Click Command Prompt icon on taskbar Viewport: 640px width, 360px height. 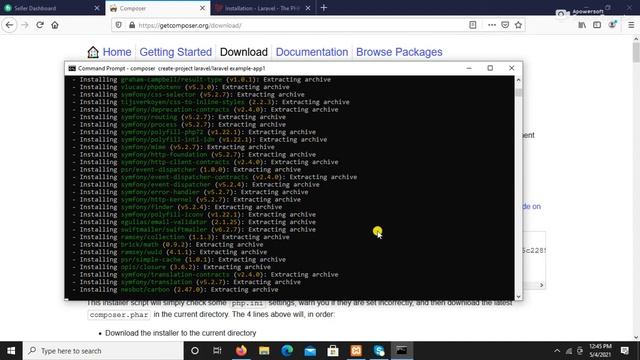click(402, 351)
